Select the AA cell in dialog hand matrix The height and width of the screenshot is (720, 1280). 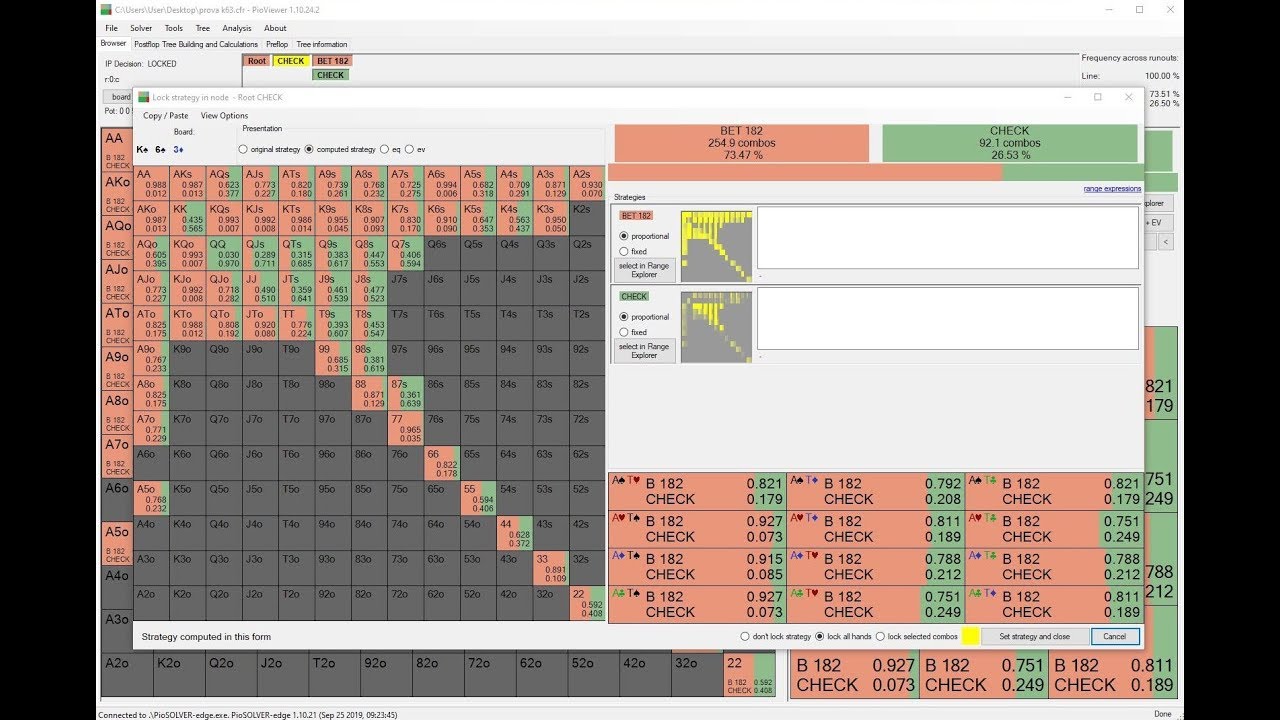[151, 184]
